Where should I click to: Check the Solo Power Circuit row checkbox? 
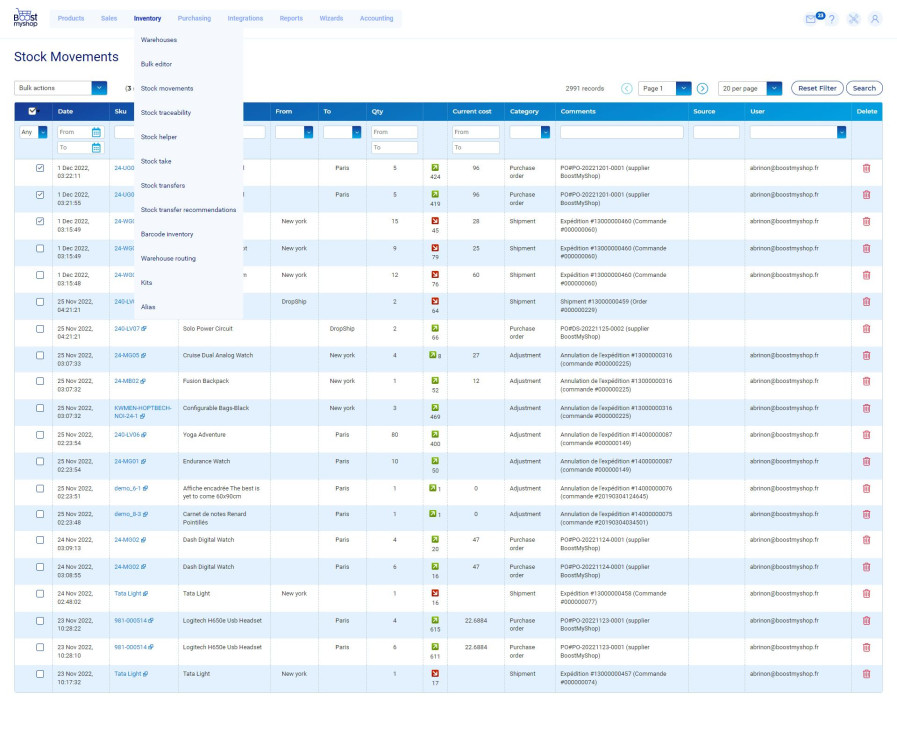[40, 328]
